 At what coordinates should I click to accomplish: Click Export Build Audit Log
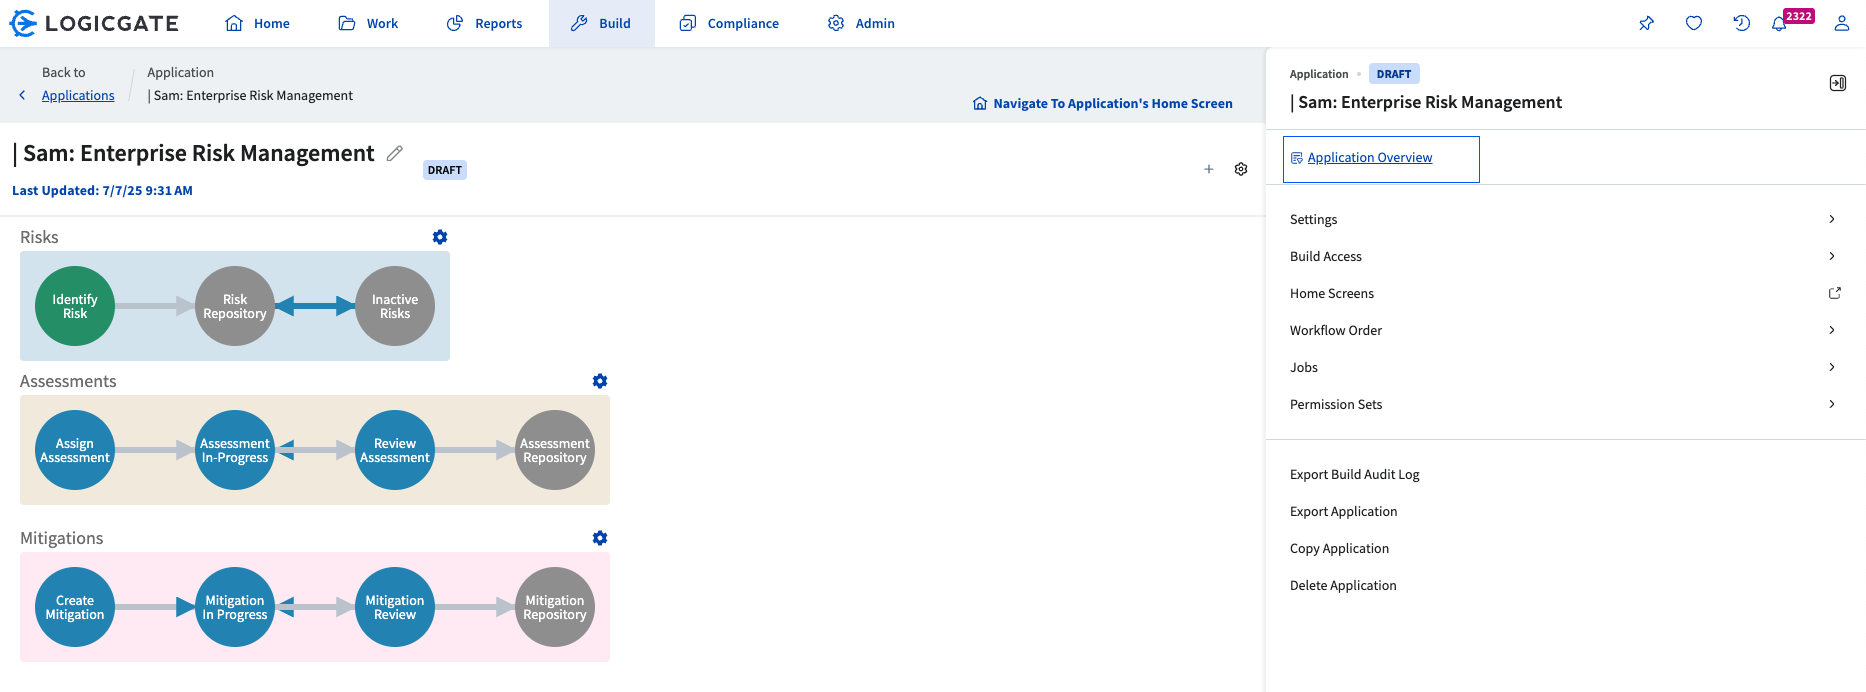point(1354,474)
